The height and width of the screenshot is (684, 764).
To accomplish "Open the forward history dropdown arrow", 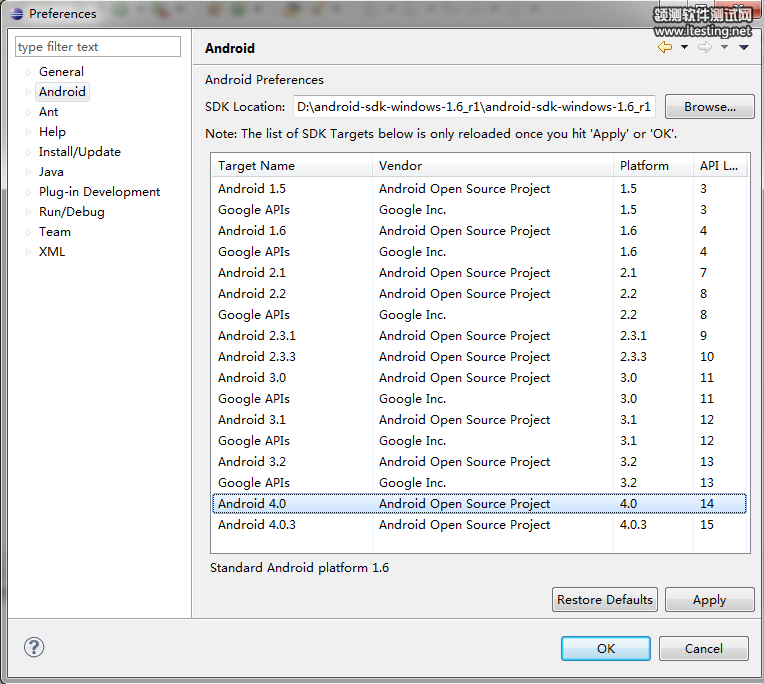I will pos(725,47).
